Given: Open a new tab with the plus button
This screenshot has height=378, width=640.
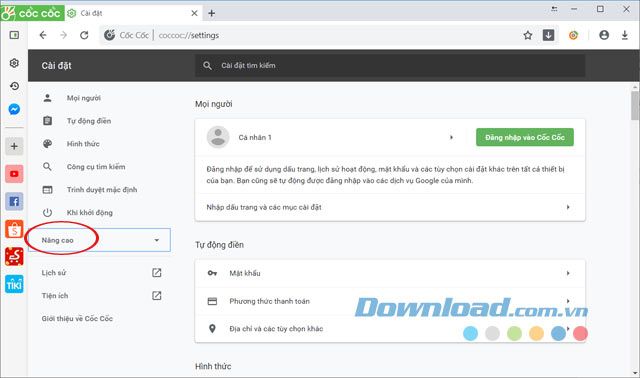Looking at the screenshot, I should [x=211, y=13].
